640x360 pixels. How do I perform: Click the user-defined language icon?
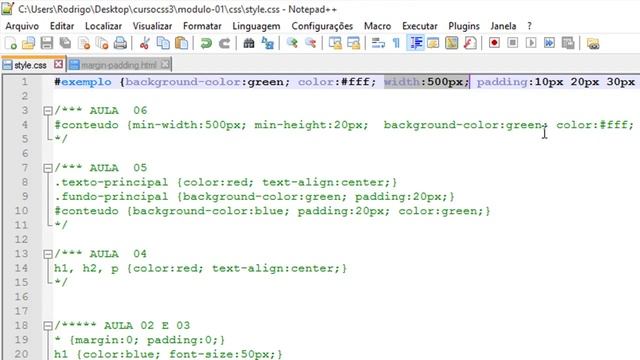pos(433,43)
